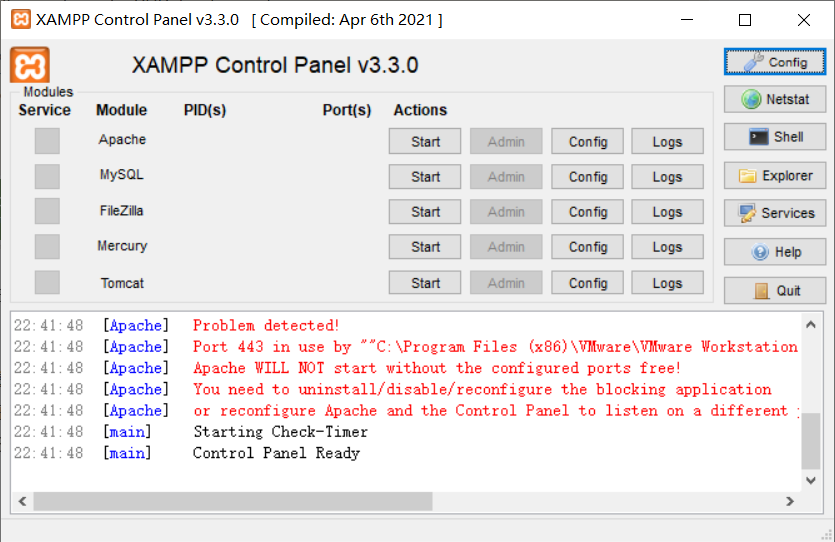Click the Quit button

(x=775, y=291)
